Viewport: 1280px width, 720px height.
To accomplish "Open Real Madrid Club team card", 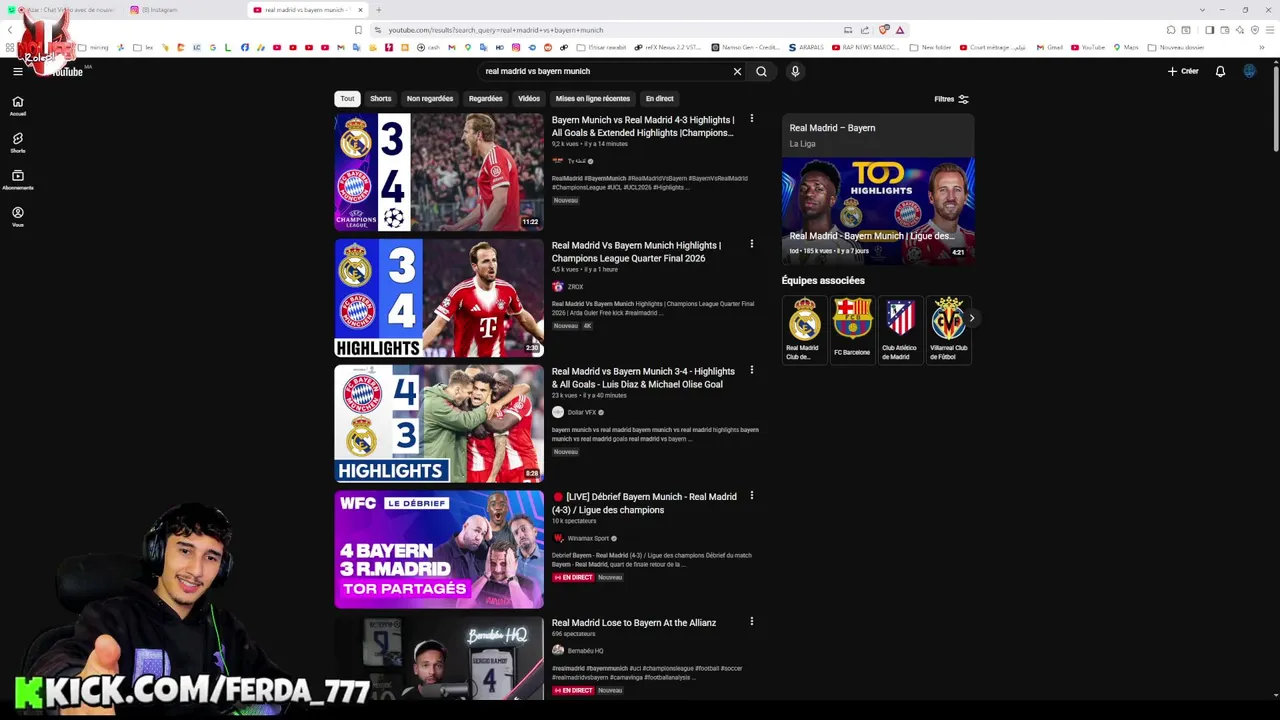I will (804, 330).
